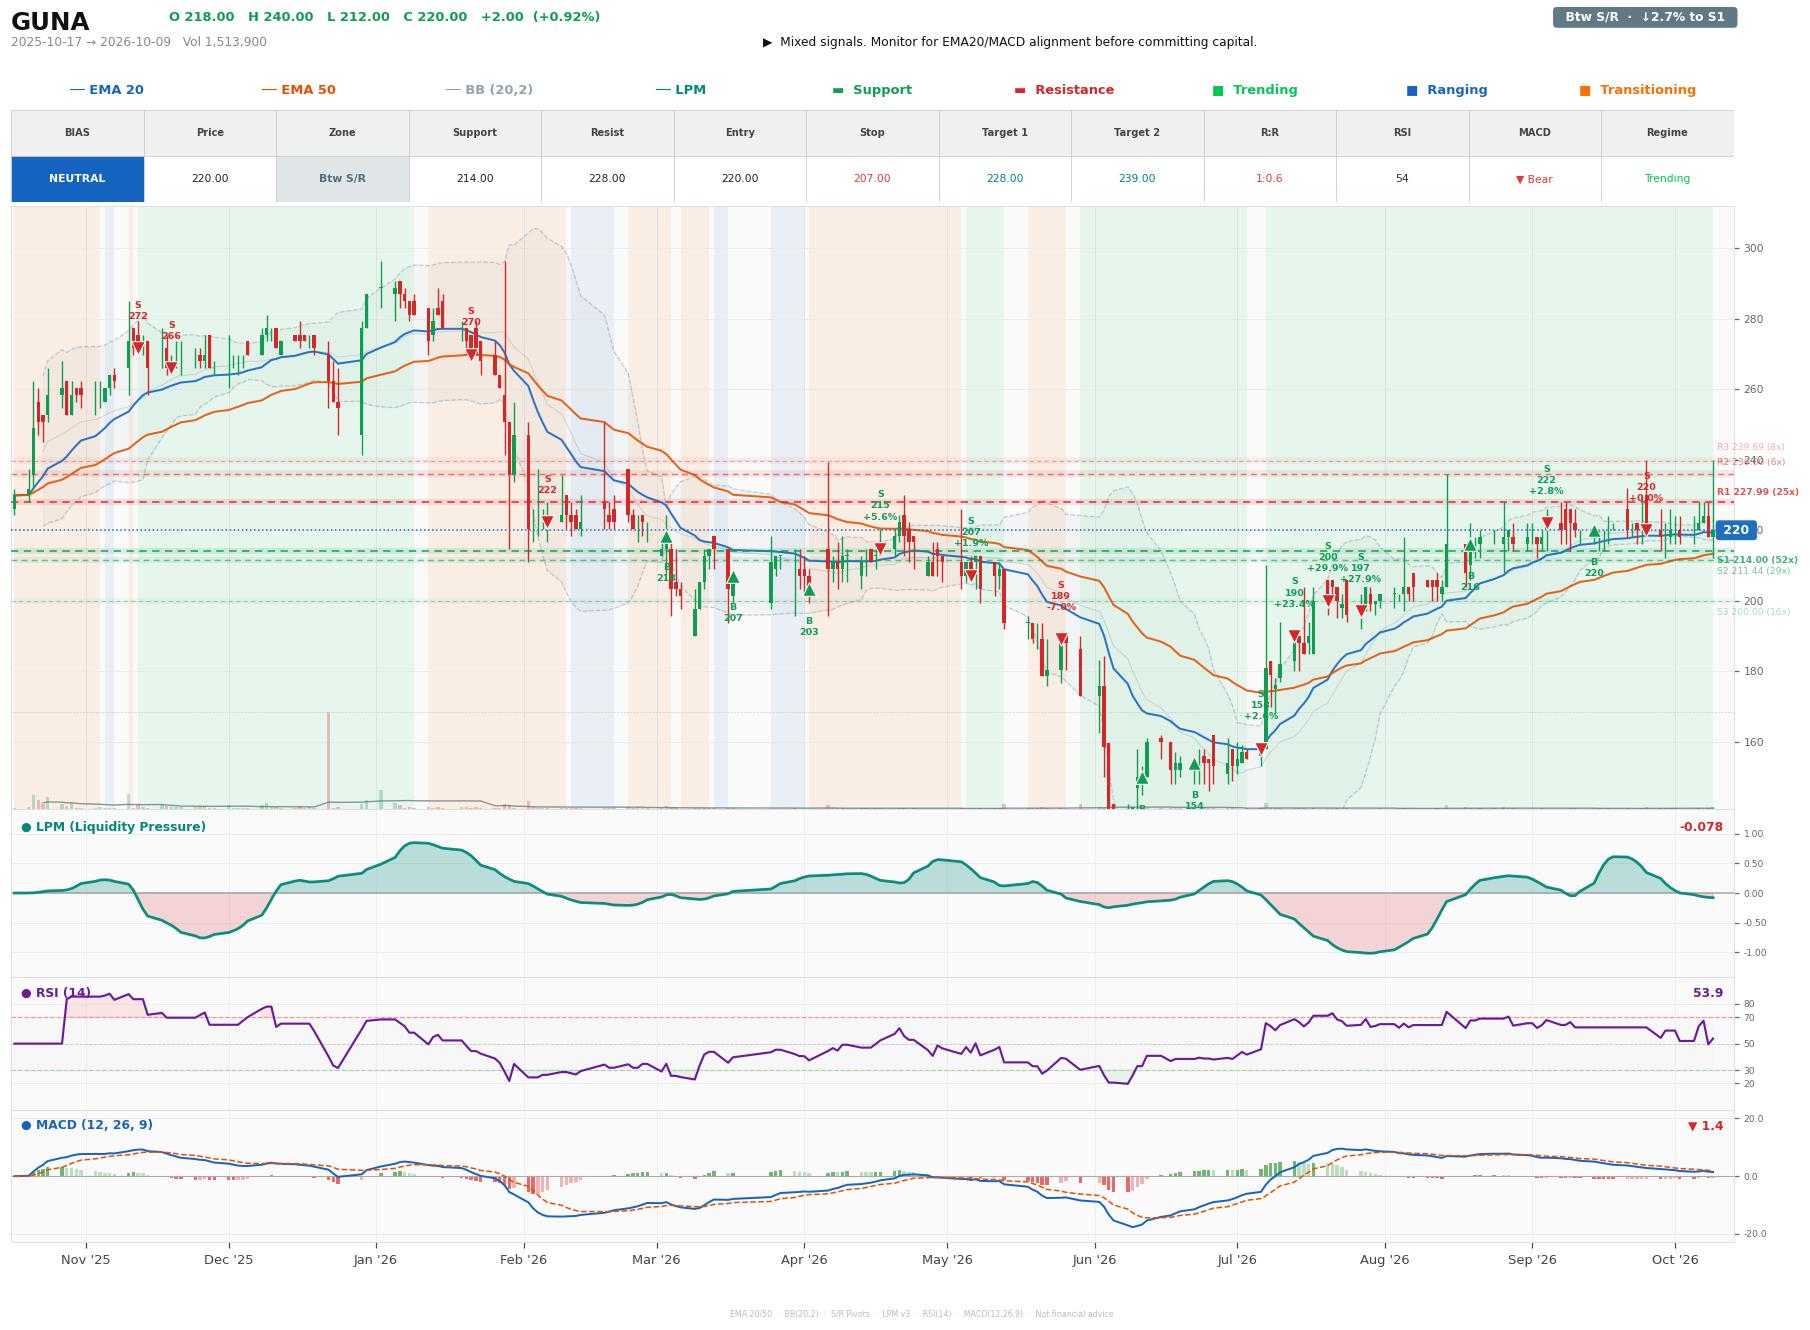Click the Btw S/R badge at top right
The width and height of the screenshot is (1810, 1330).
1644,17
